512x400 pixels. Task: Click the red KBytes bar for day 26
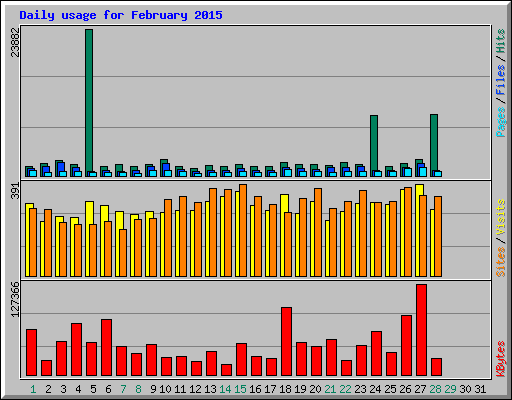coord(406,346)
